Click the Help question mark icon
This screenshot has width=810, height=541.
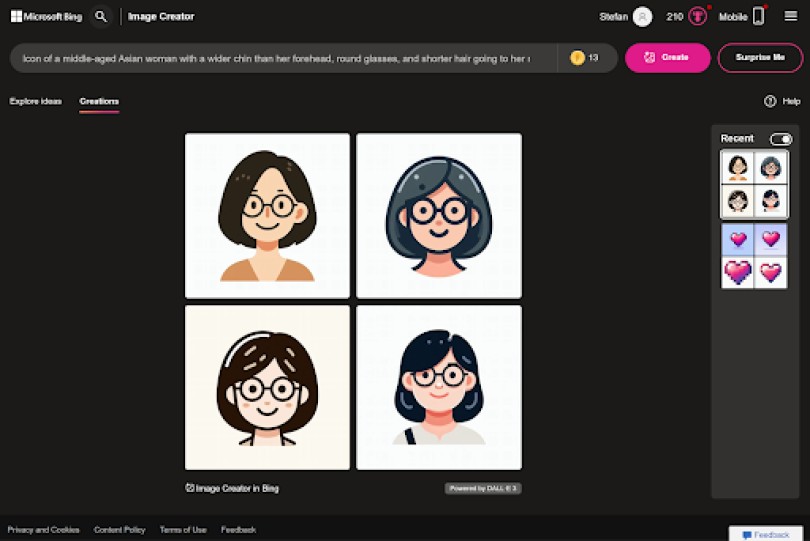coord(770,101)
